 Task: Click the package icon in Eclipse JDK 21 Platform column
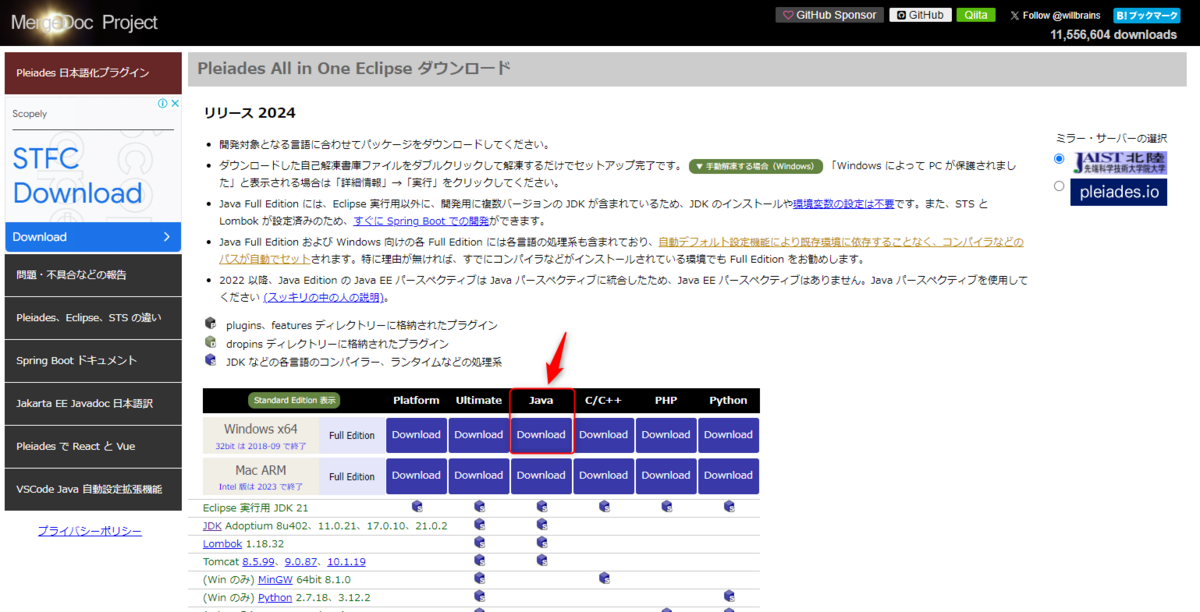[417, 506]
